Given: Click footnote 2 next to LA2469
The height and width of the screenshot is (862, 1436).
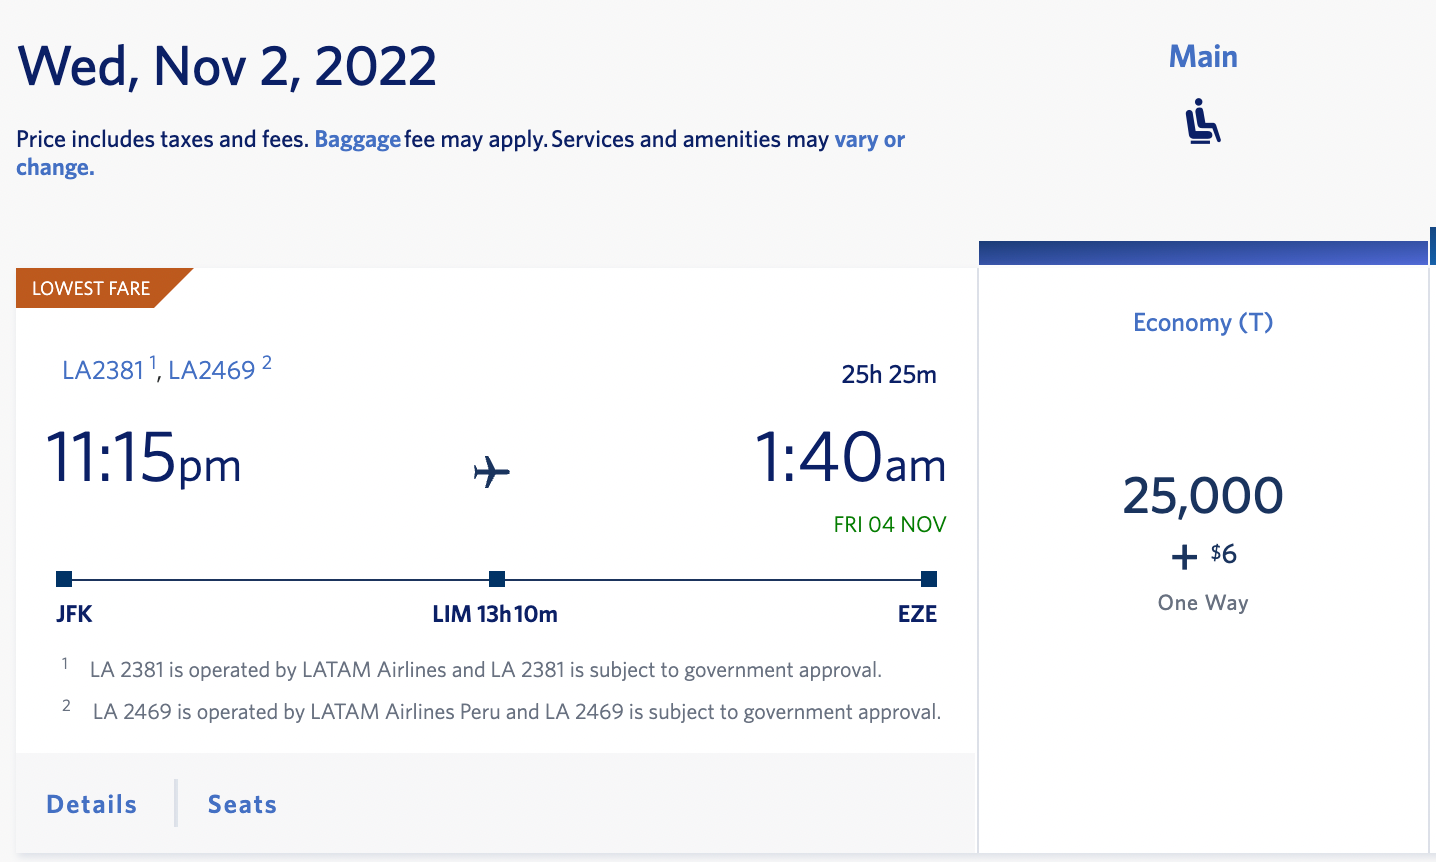Looking at the screenshot, I should [265, 360].
